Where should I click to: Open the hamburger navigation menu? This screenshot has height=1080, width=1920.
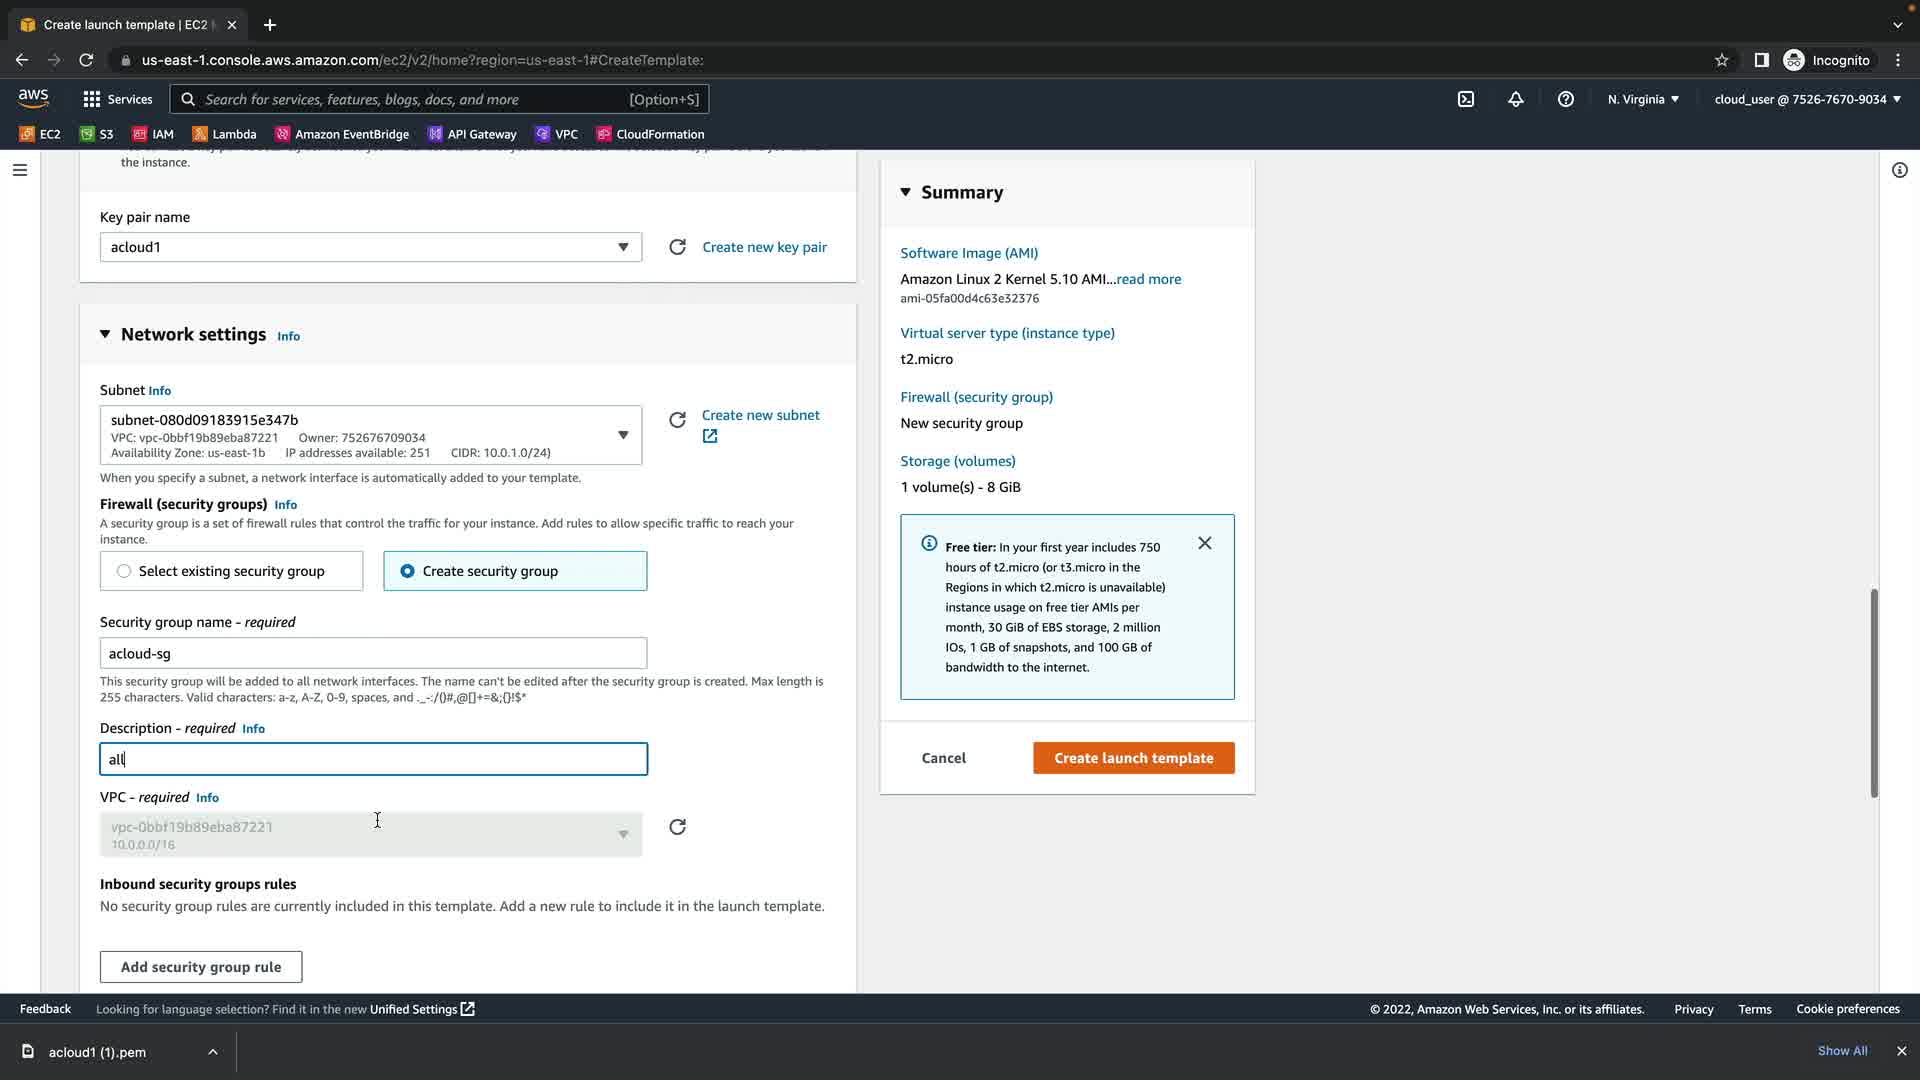19,170
